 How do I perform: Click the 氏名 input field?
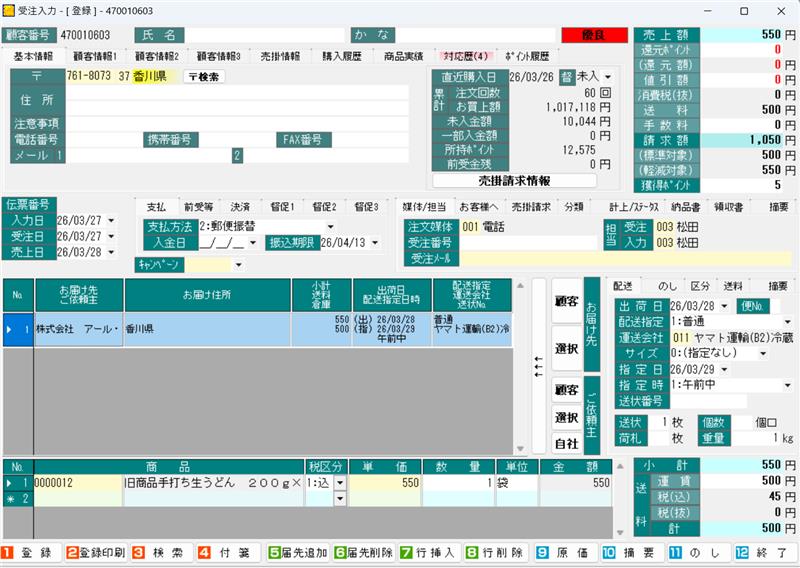click(x=265, y=35)
